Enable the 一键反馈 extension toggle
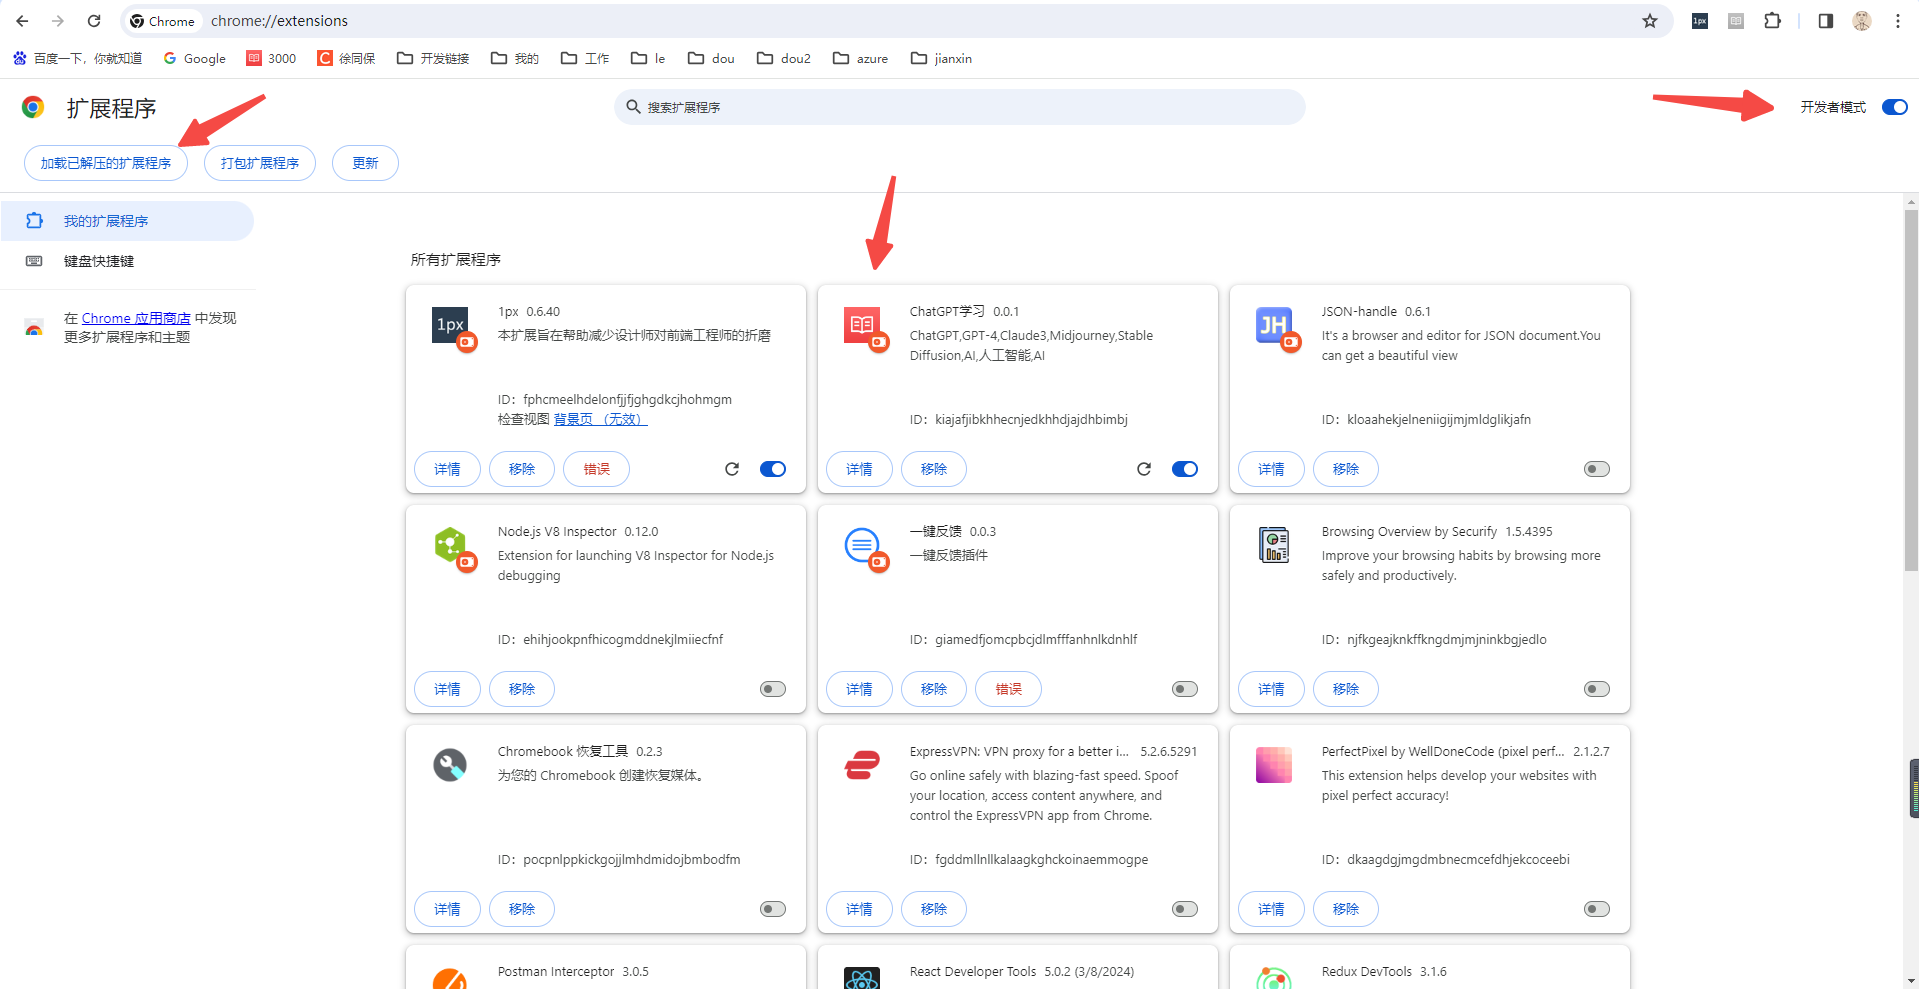1919x989 pixels. click(x=1185, y=689)
